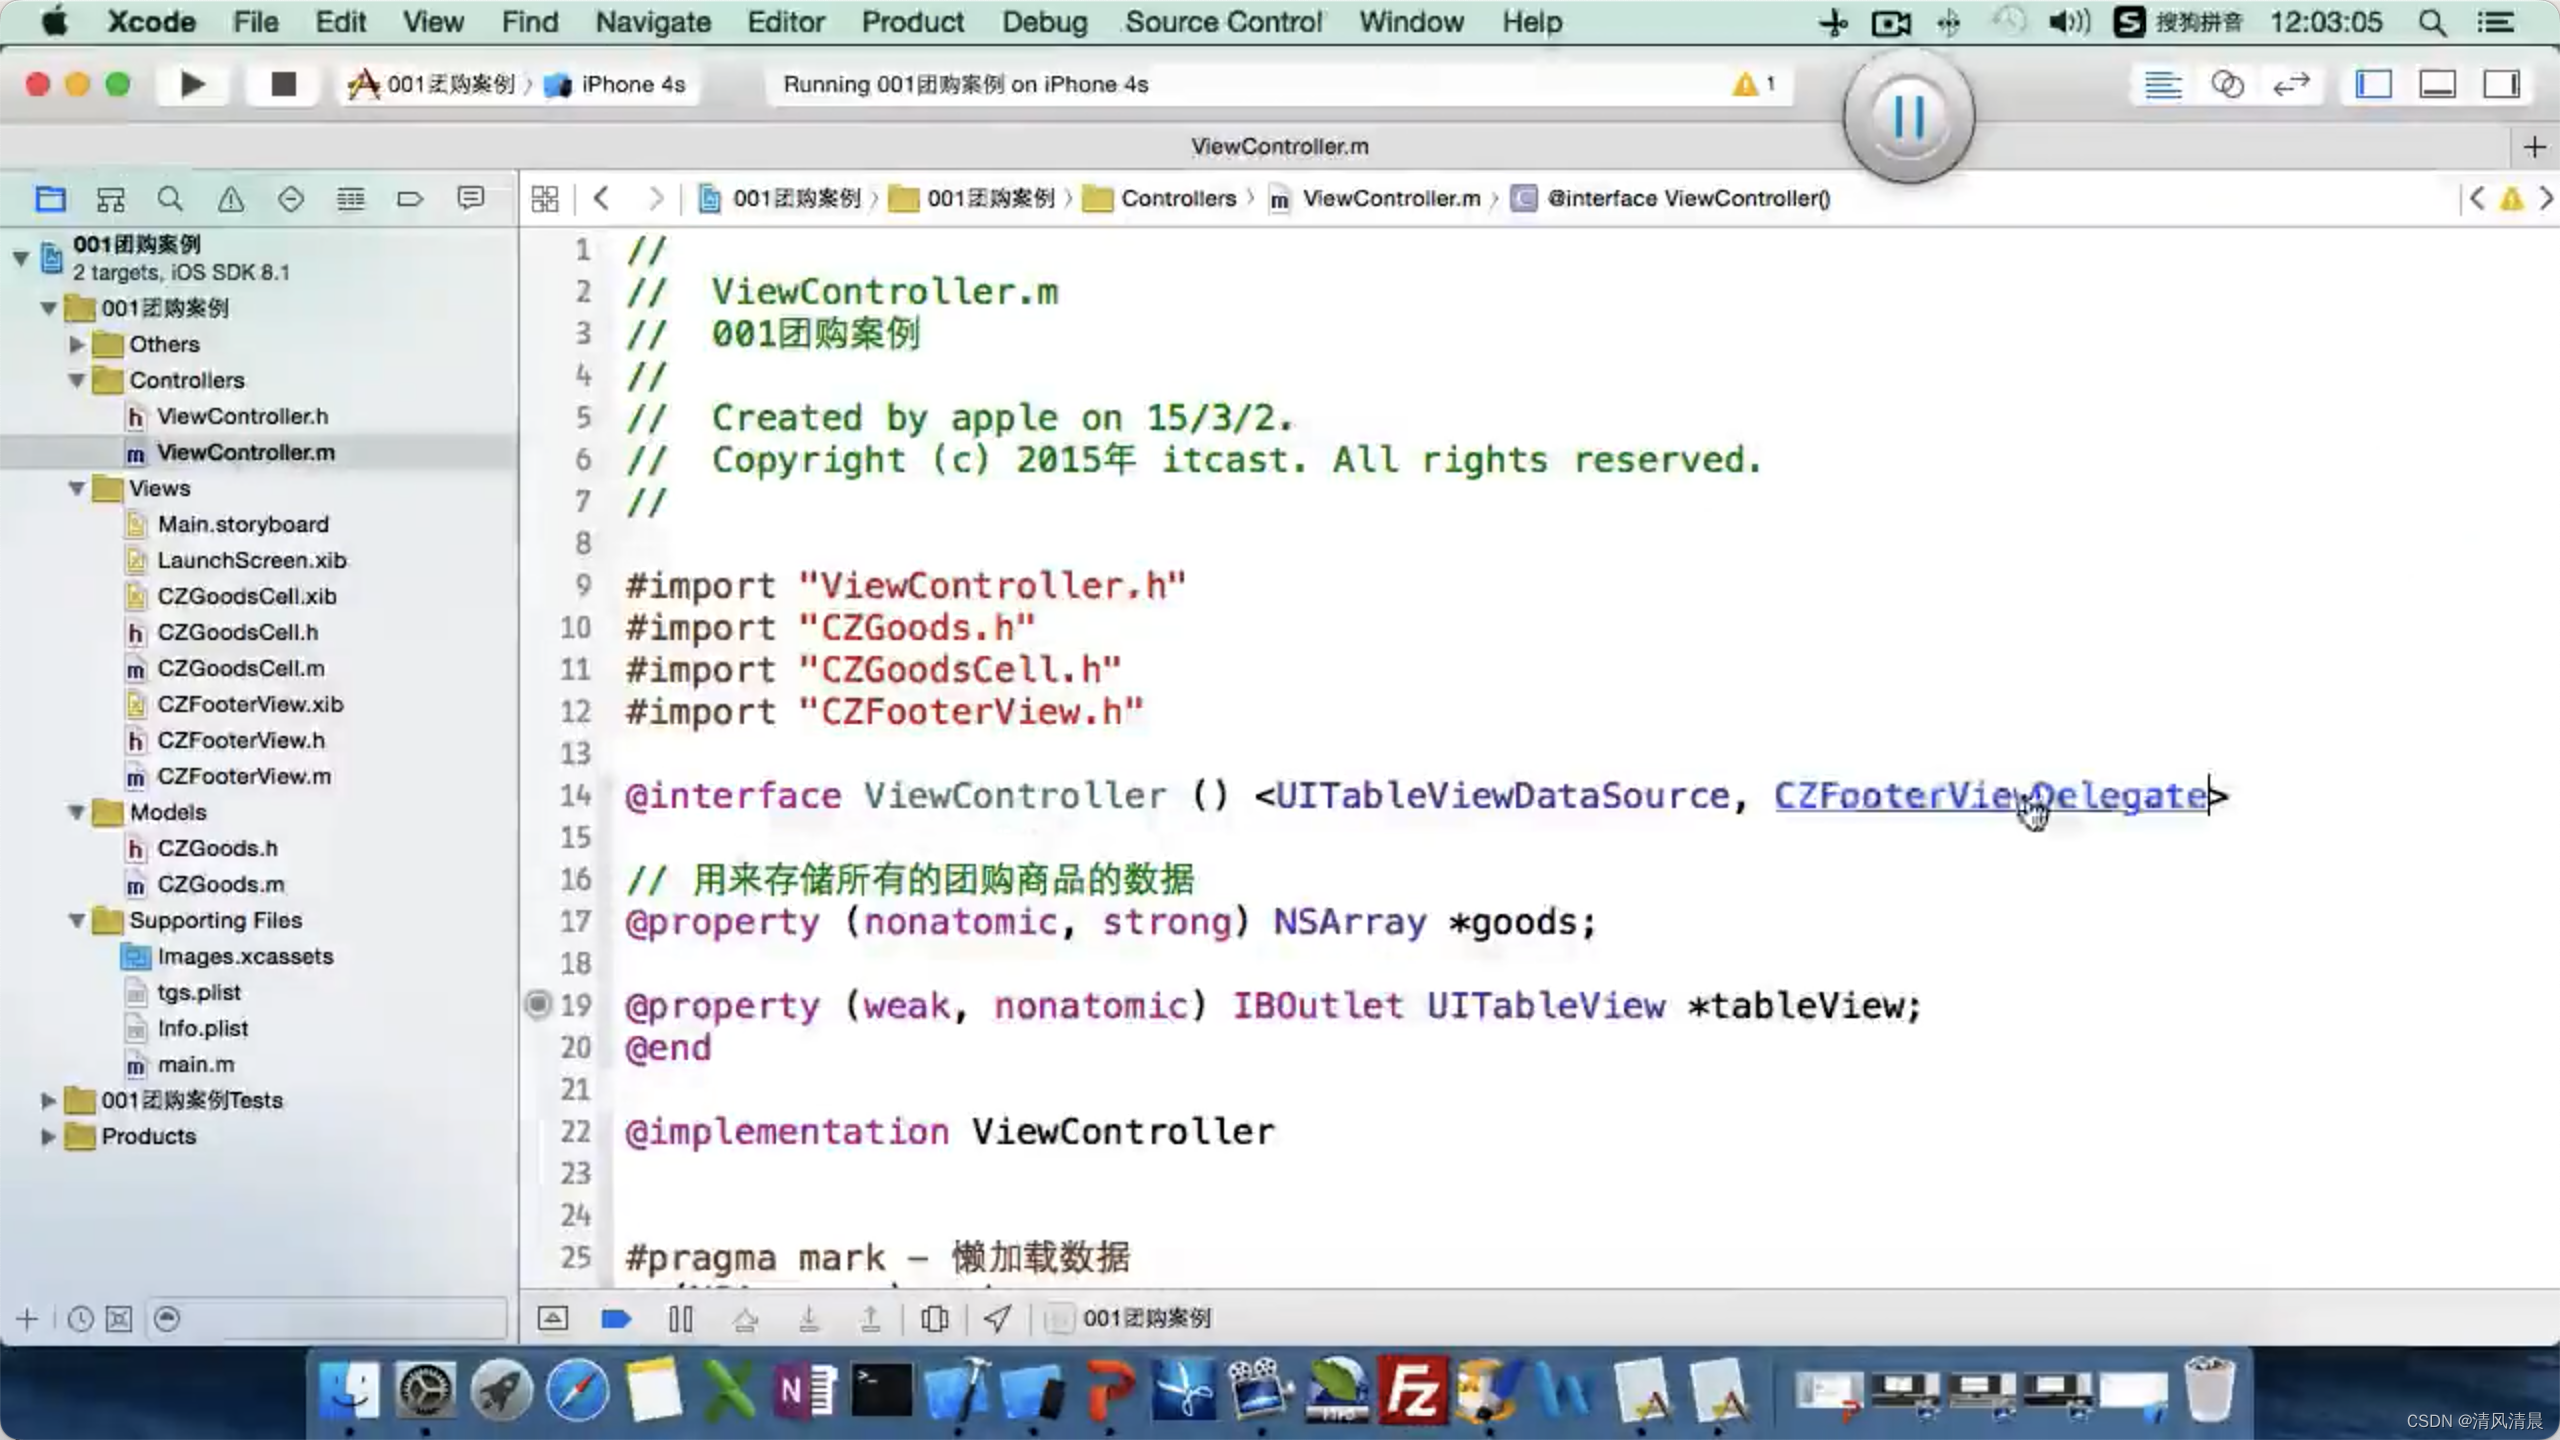Open the Product menu
Viewport: 2560px width, 1440px height.
point(912,22)
